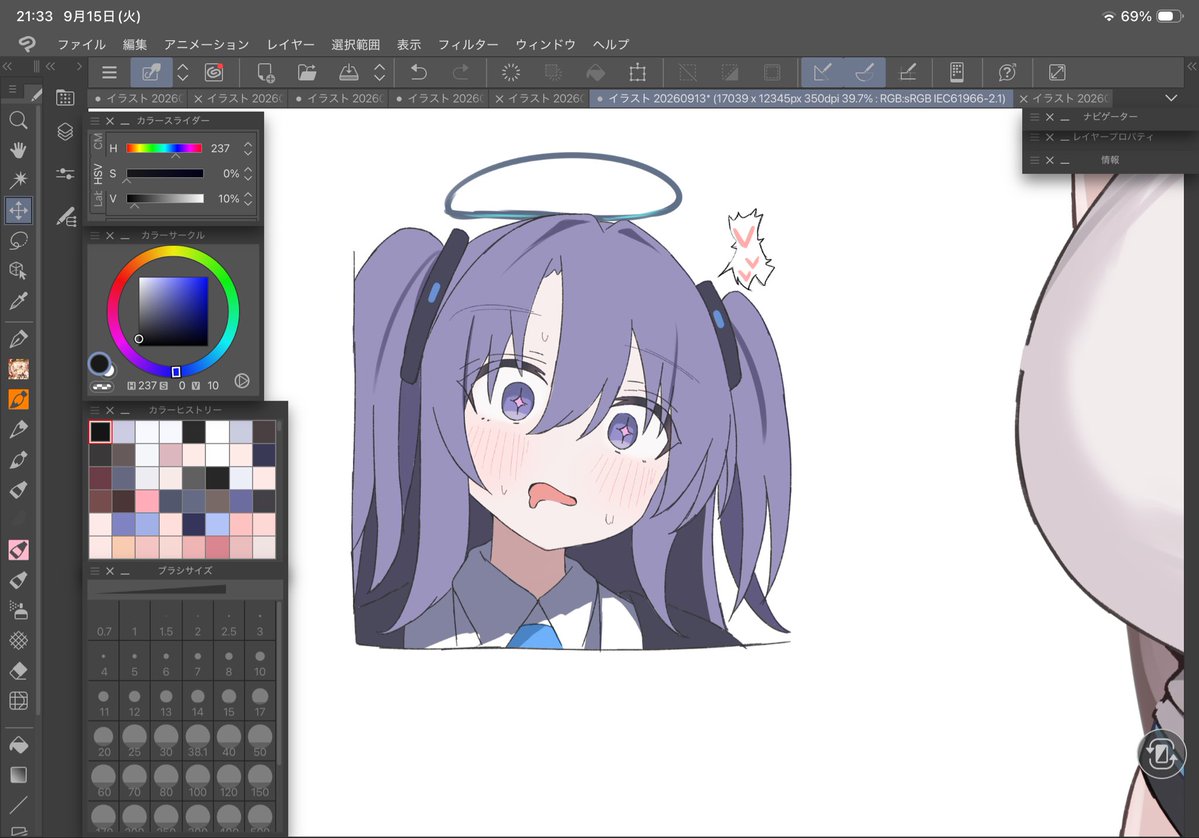Create a new canvas with New icon
1199x838 pixels.
coord(265,73)
